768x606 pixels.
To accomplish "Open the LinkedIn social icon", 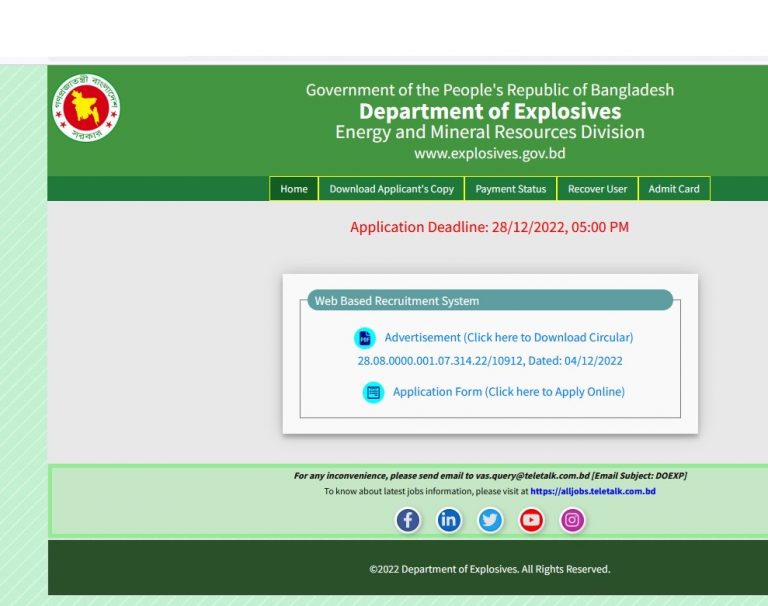I will pyautogui.click(x=449, y=520).
